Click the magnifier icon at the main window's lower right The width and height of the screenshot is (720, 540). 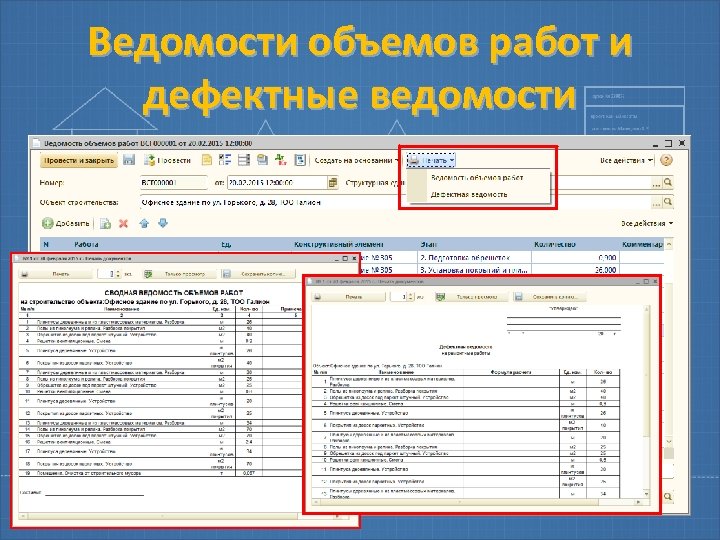(668, 496)
